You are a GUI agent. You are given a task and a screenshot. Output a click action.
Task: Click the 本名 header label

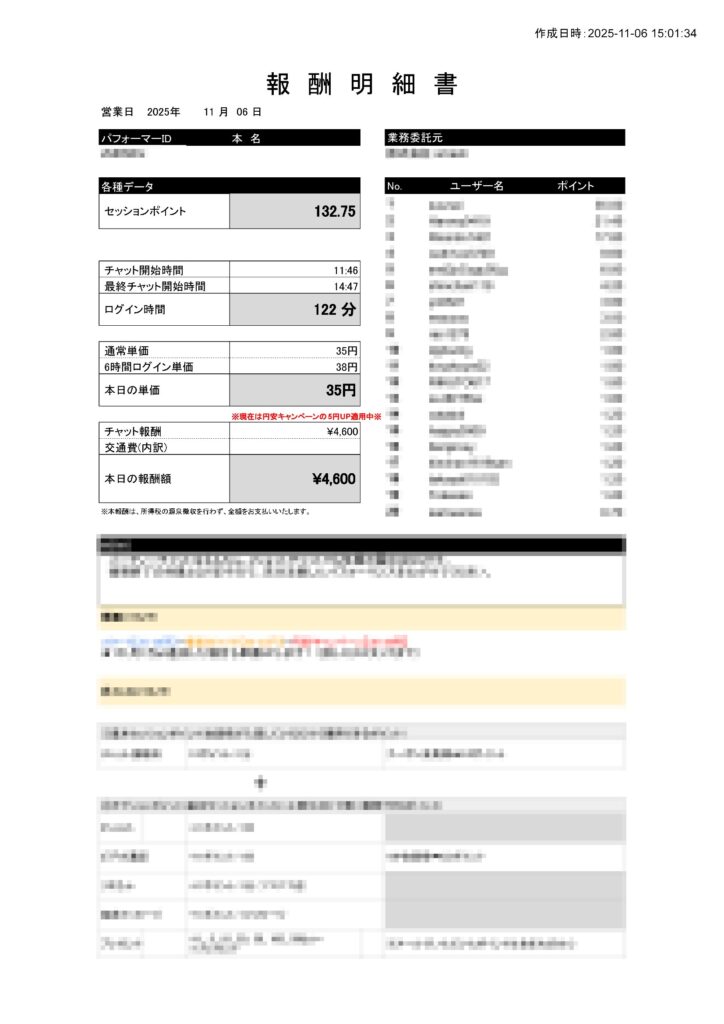[246, 138]
